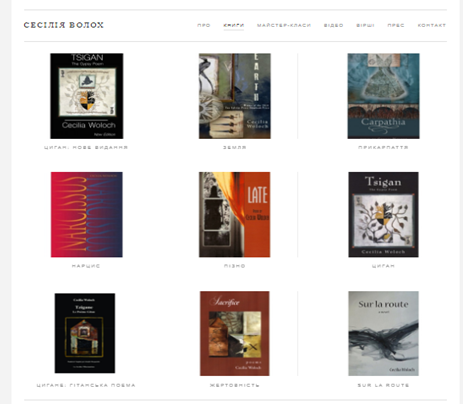463x404 pixels.
Task: Open the Tsigan New Edition book cover
Action: pyautogui.click(x=87, y=96)
